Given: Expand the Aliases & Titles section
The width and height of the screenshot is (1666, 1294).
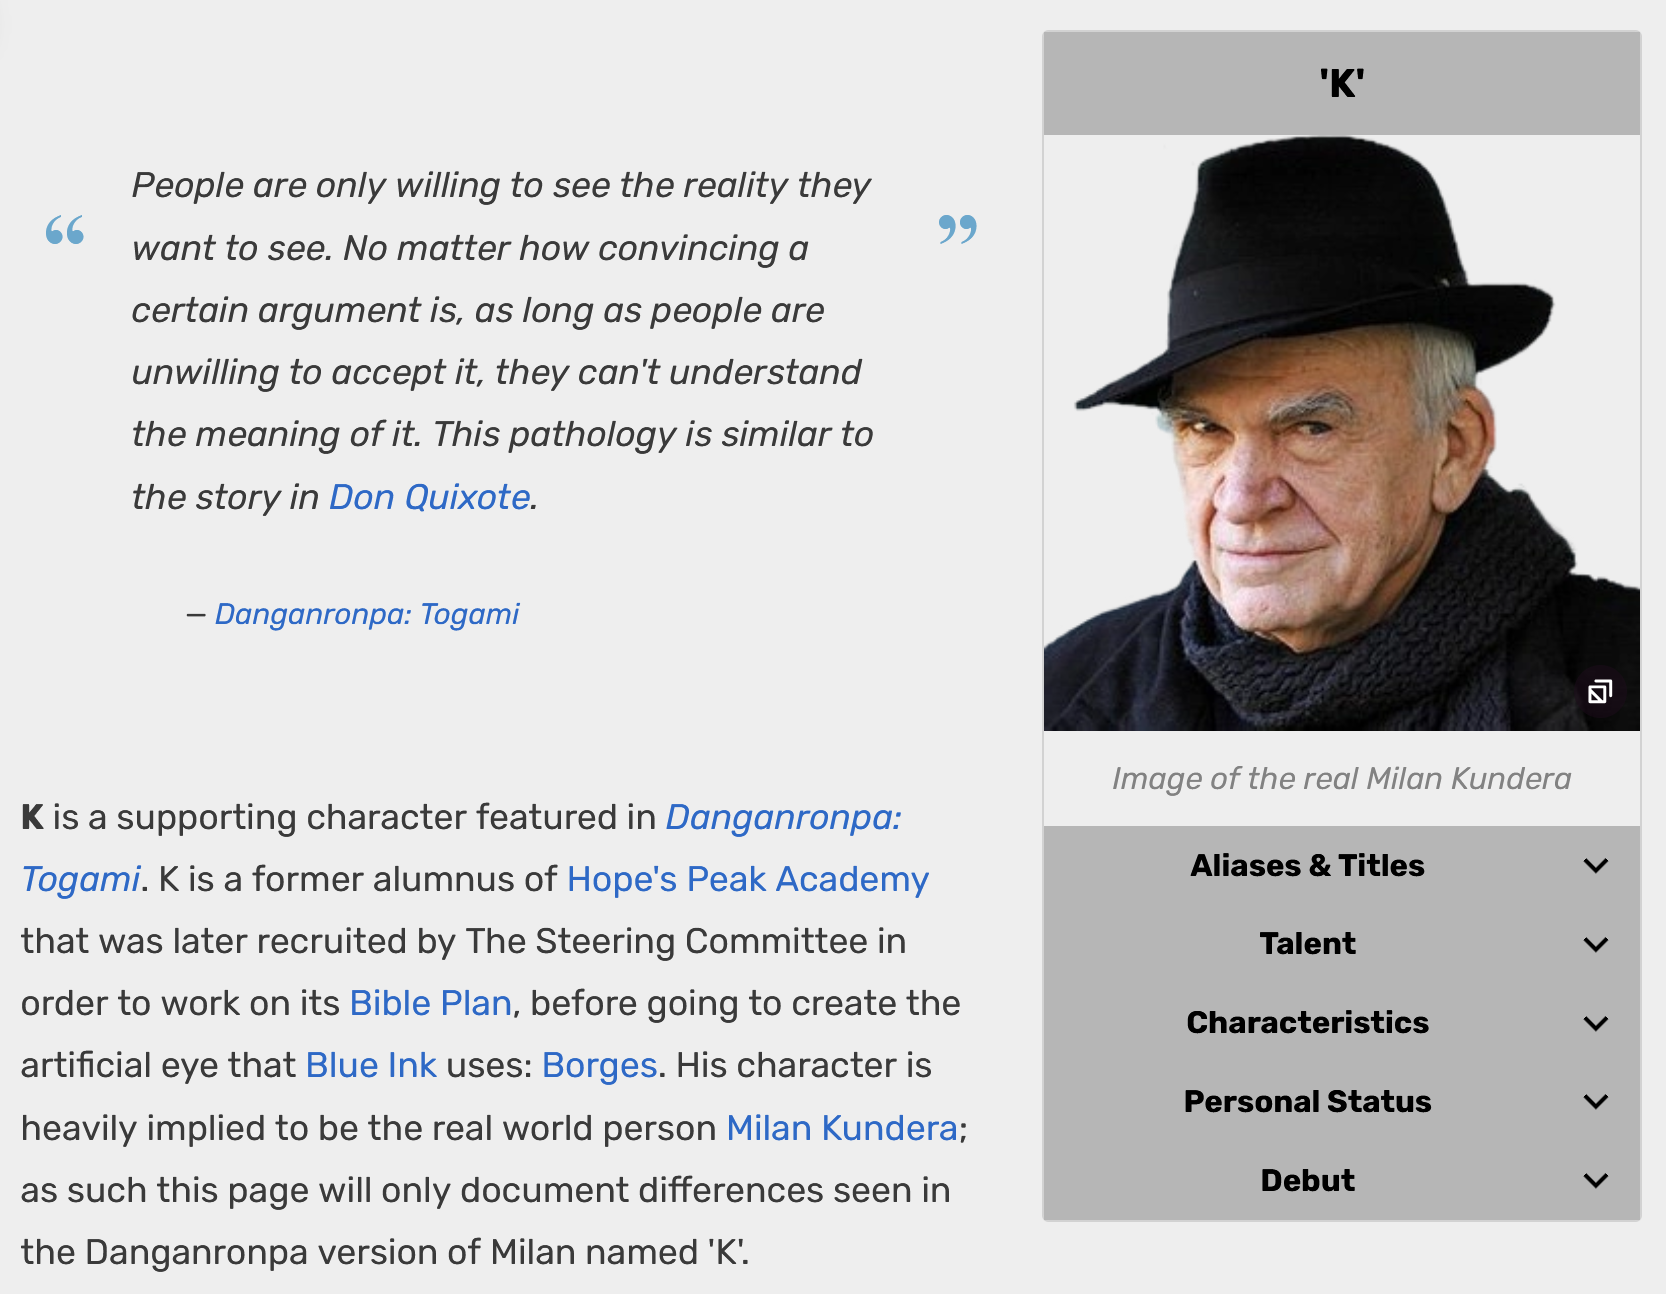Looking at the screenshot, I should 1341,865.
